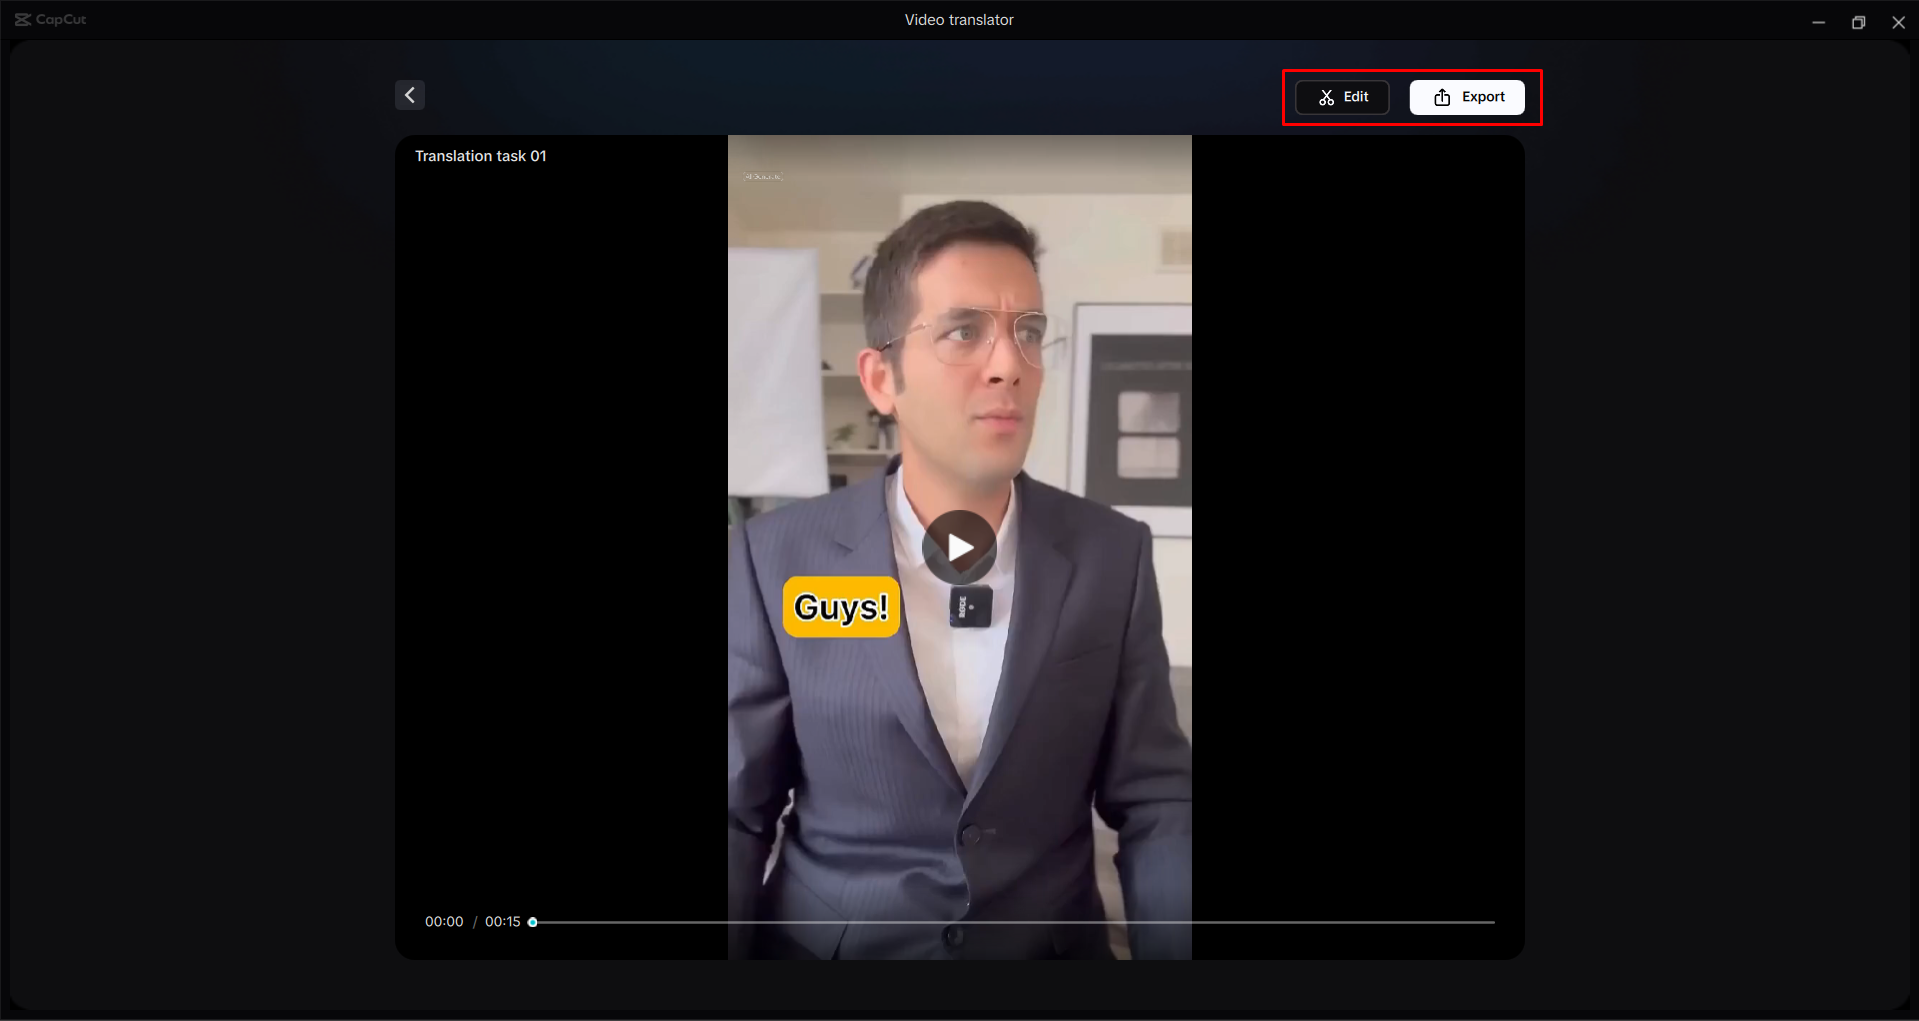
Task: Click the Export button
Action: coord(1467,97)
